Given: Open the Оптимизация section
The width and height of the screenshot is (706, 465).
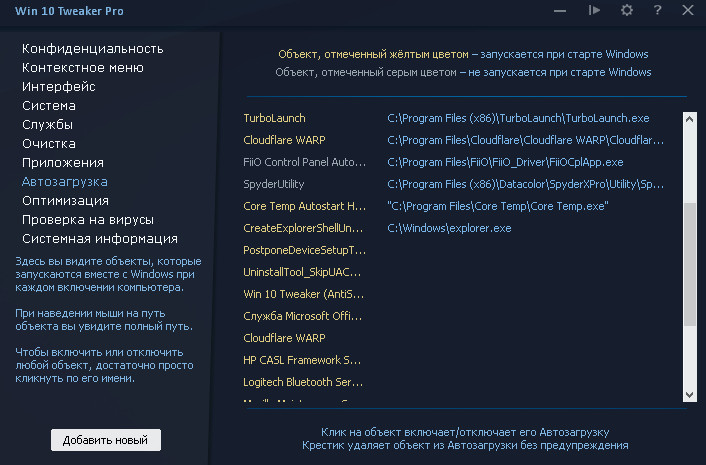Looking at the screenshot, I should 65,201.
